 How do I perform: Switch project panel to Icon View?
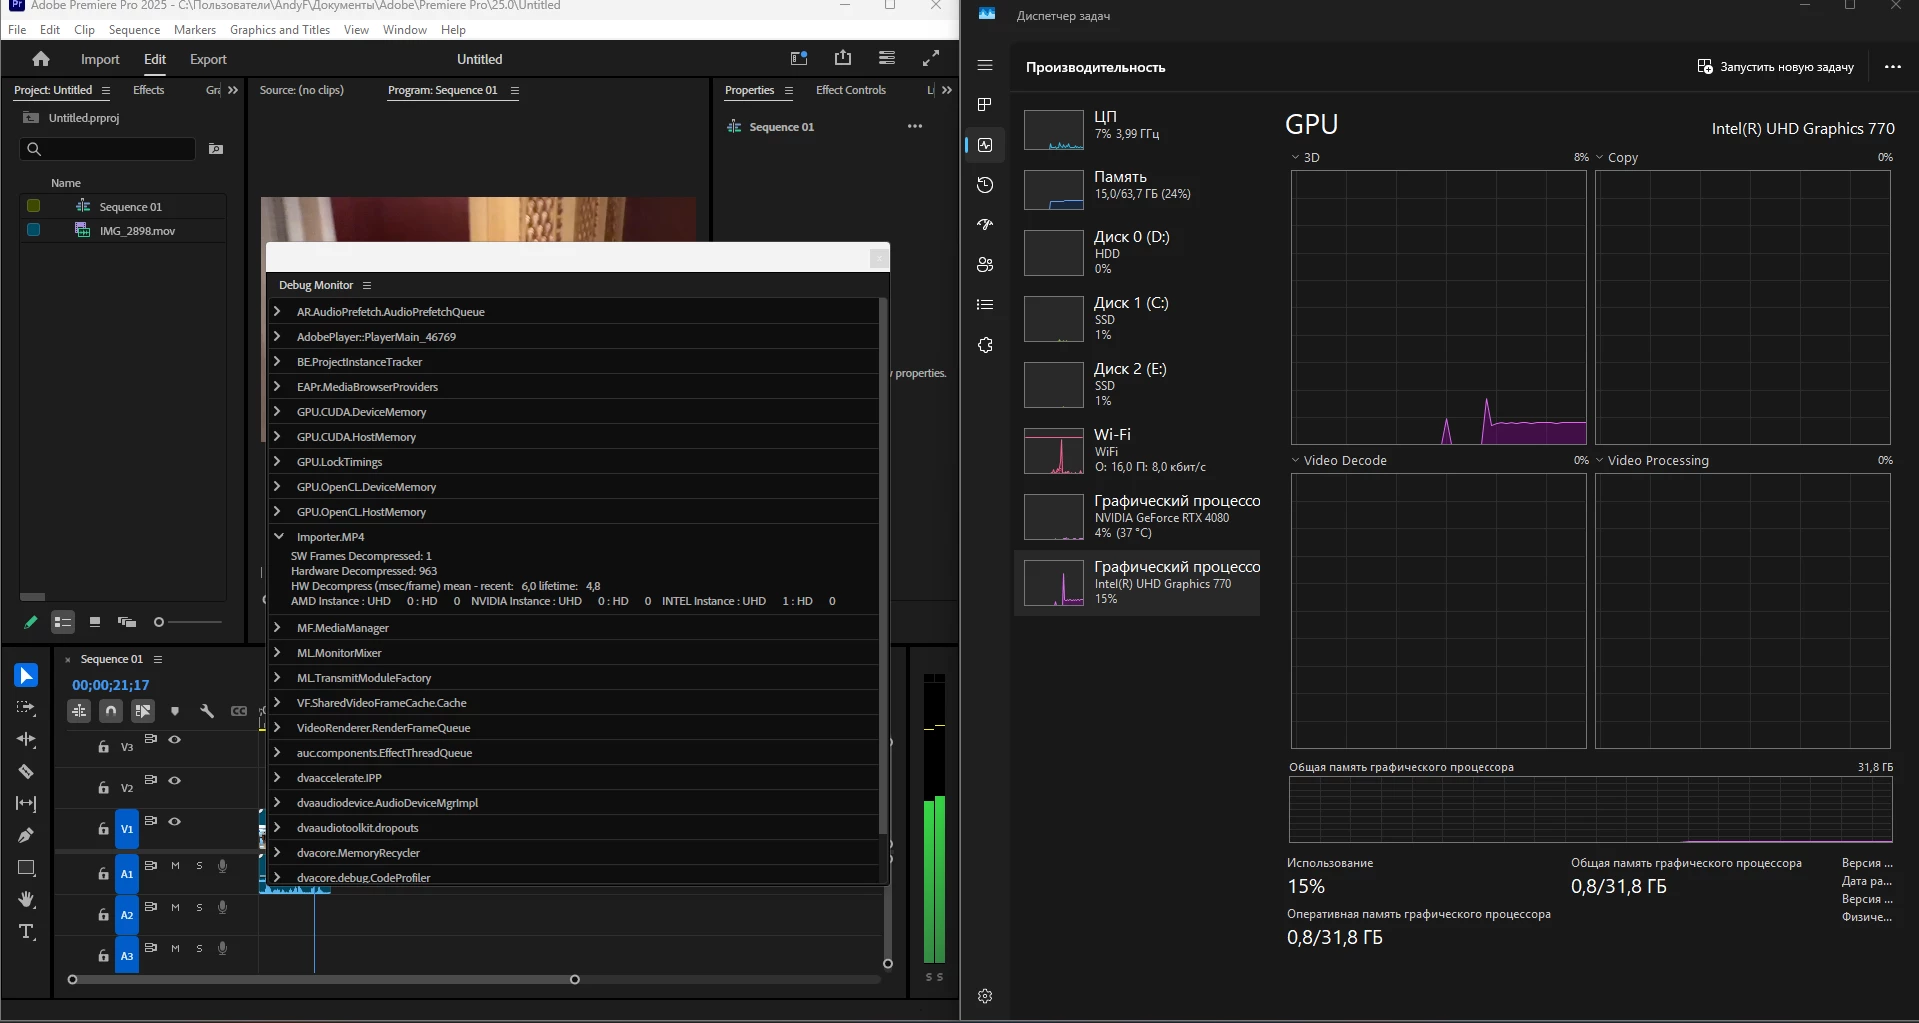pyautogui.click(x=95, y=622)
